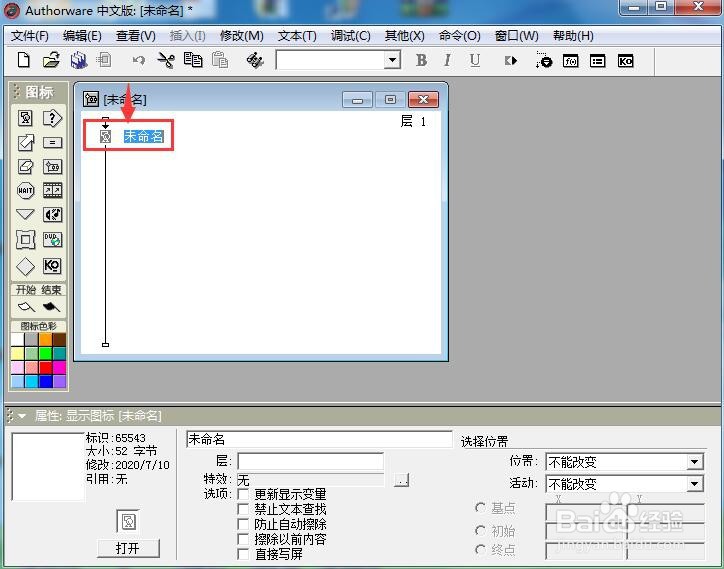Expand the 位置 dropdown
The width and height of the screenshot is (724, 569).
(694, 461)
